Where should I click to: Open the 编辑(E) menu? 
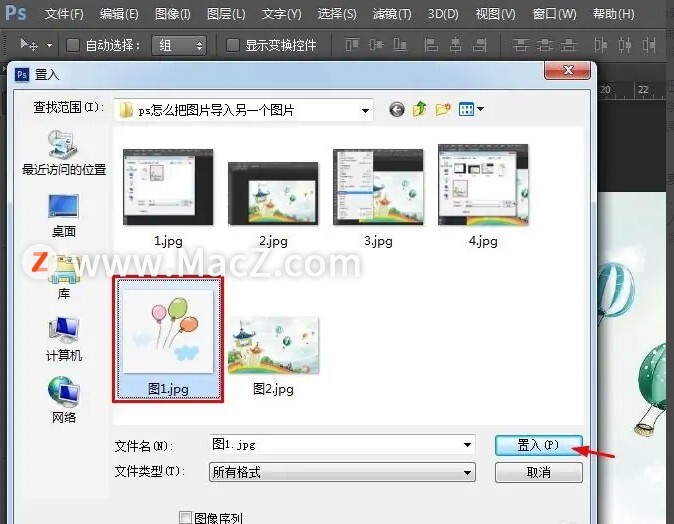coord(119,14)
